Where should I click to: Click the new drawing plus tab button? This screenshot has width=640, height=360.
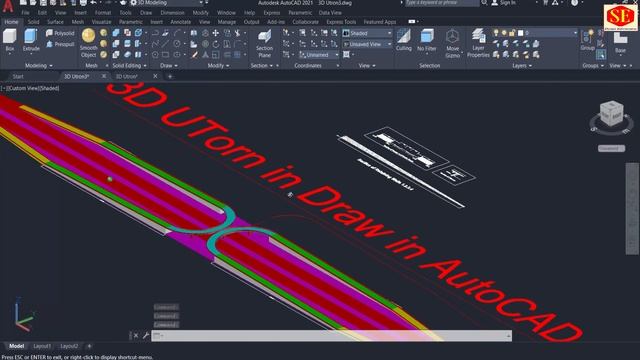coord(170,76)
